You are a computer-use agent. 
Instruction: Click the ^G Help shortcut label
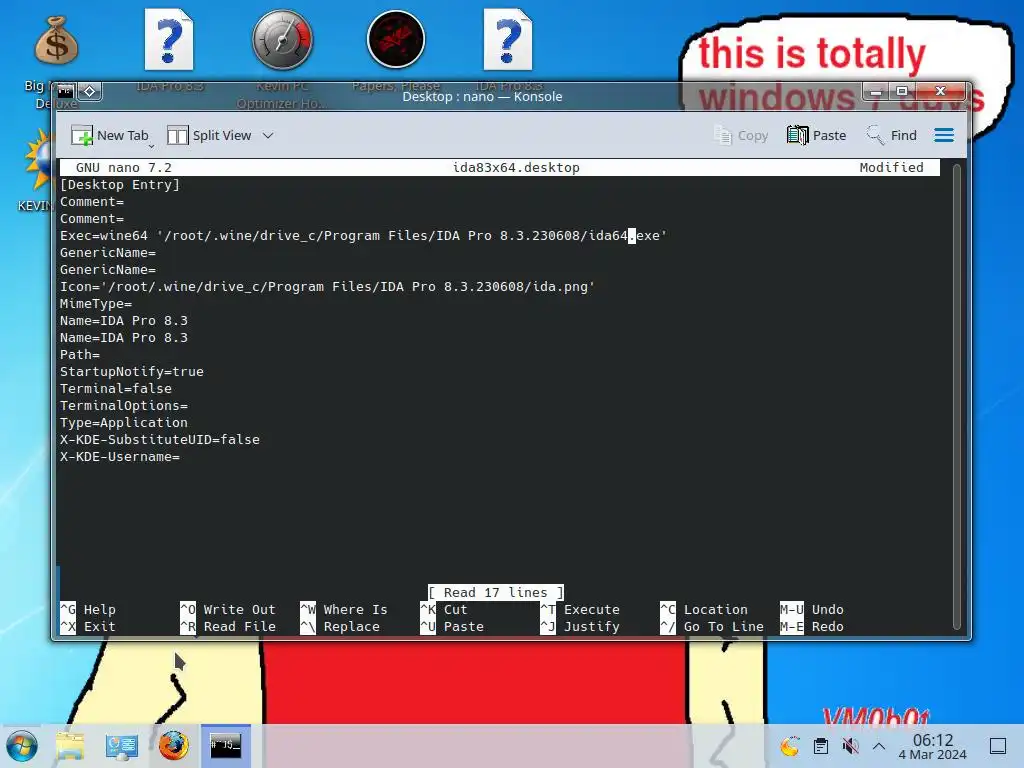tap(88, 609)
